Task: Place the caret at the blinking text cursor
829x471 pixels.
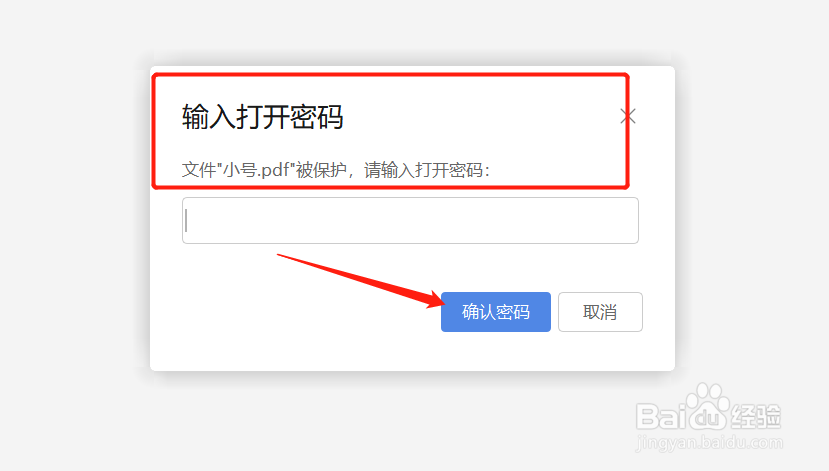Action: pos(186,220)
